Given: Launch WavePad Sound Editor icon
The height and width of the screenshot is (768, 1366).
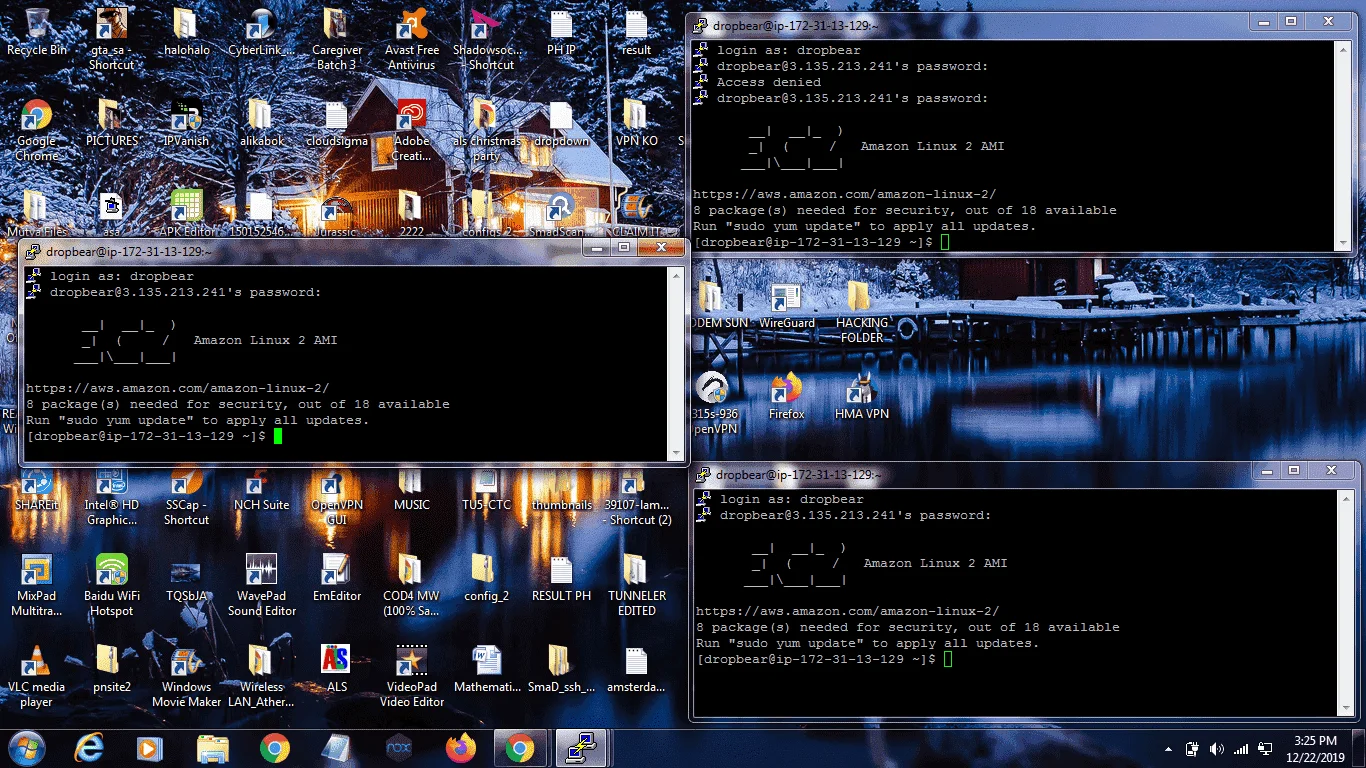Looking at the screenshot, I should coord(261,586).
